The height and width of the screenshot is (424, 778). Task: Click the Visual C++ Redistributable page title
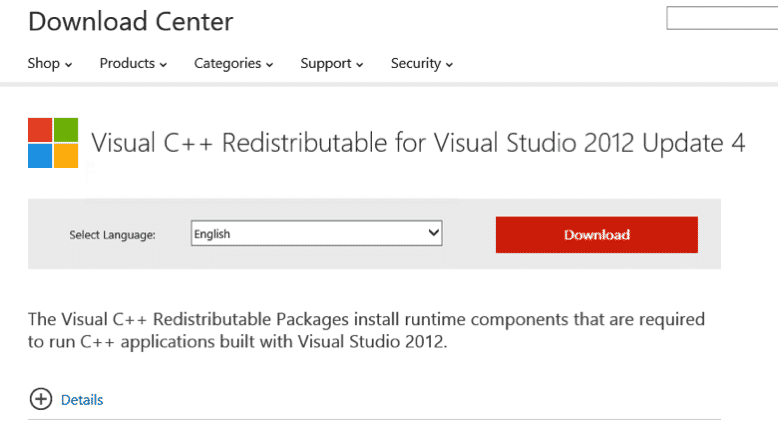pyautogui.click(x=418, y=143)
